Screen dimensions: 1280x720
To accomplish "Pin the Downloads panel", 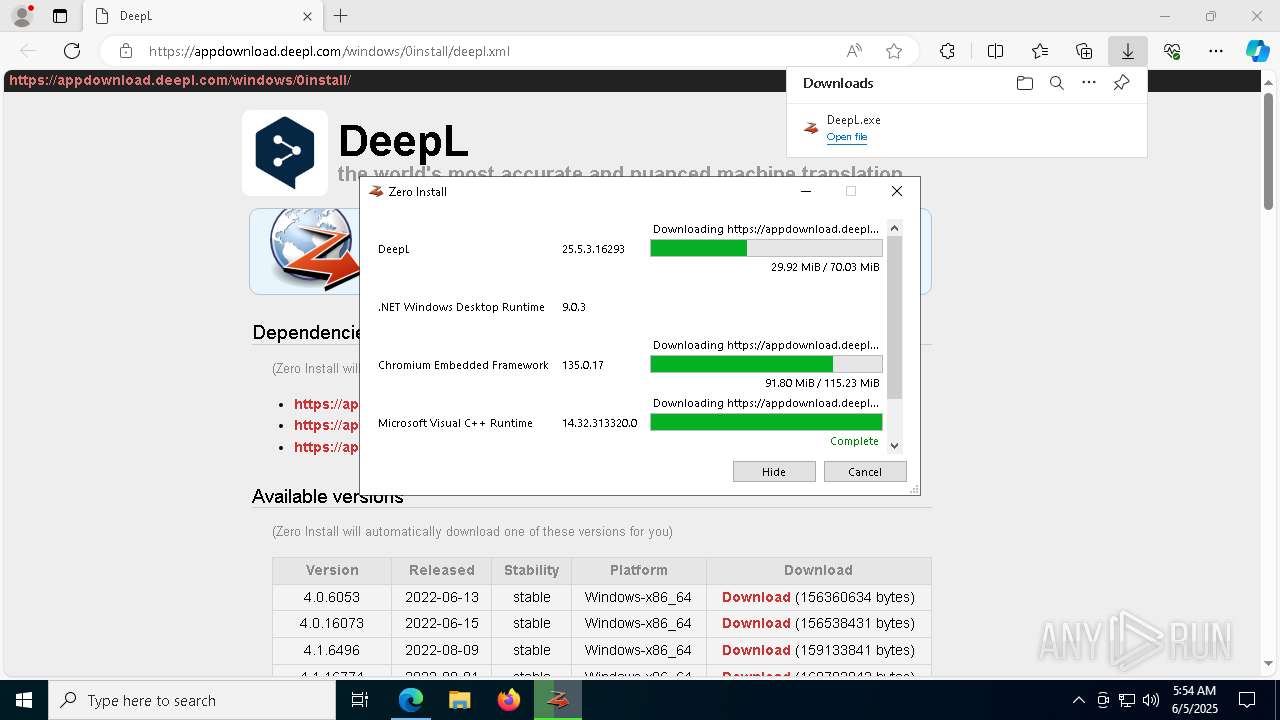I will pyautogui.click(x=1121, y=83).
